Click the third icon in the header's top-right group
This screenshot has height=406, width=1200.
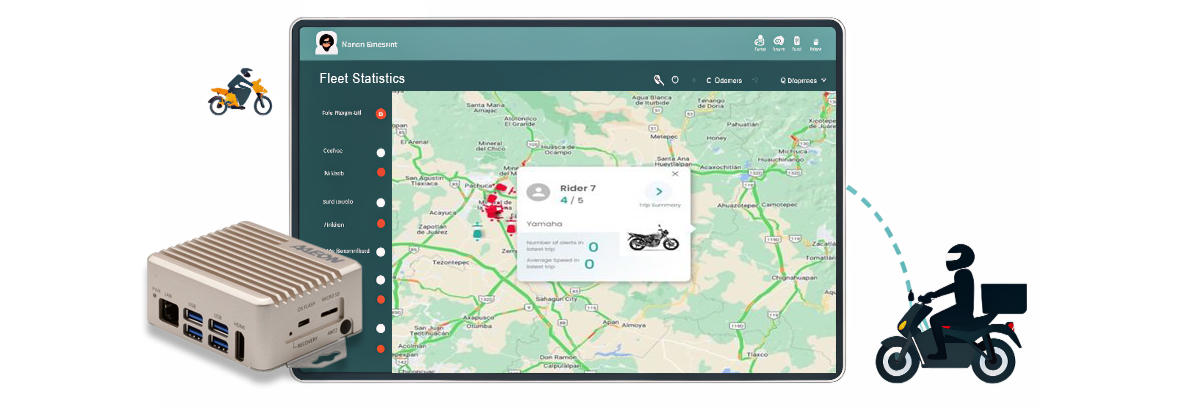pyautogui.click(x=797, y=41)
